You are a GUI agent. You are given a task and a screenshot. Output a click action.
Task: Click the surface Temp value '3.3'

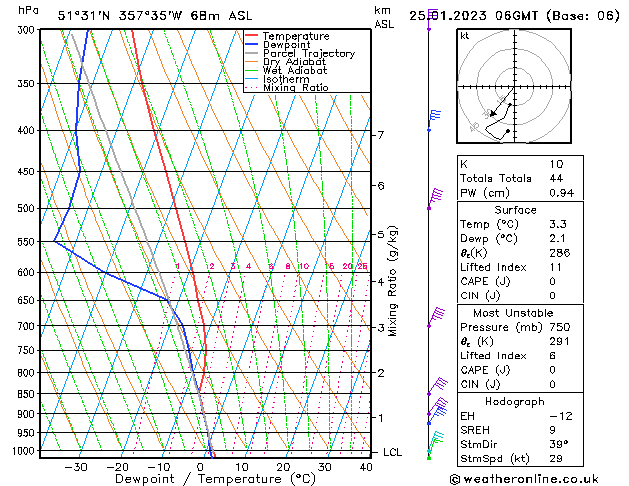558,224
